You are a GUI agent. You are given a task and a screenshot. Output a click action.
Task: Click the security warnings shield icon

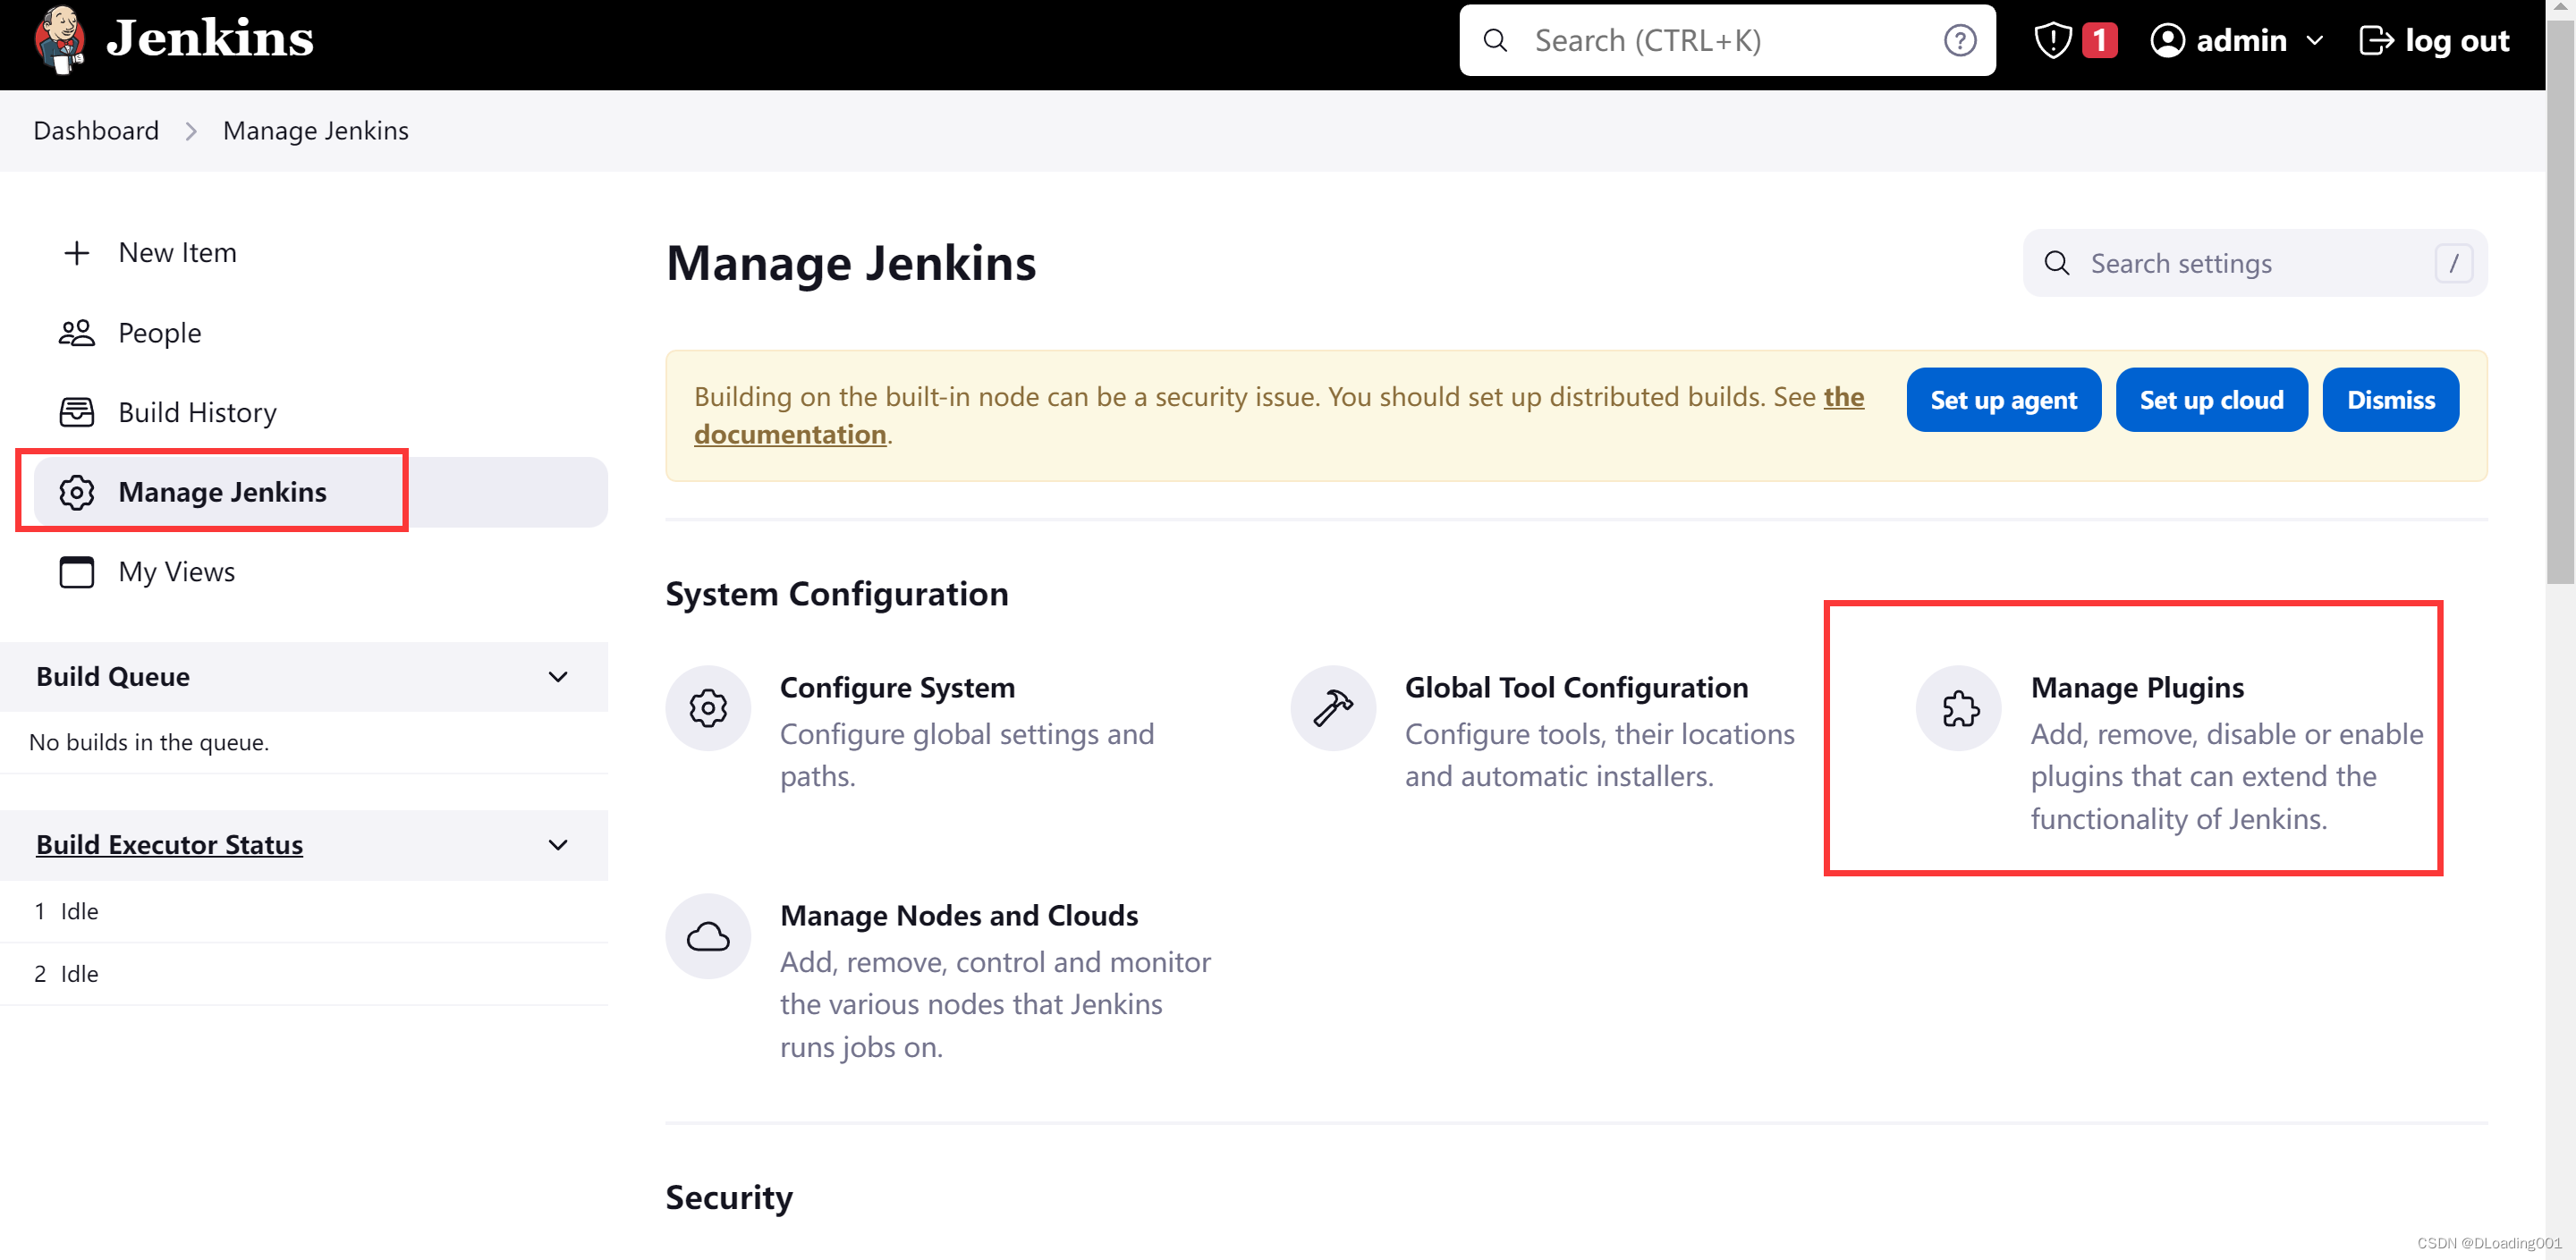coord(2053,40)
